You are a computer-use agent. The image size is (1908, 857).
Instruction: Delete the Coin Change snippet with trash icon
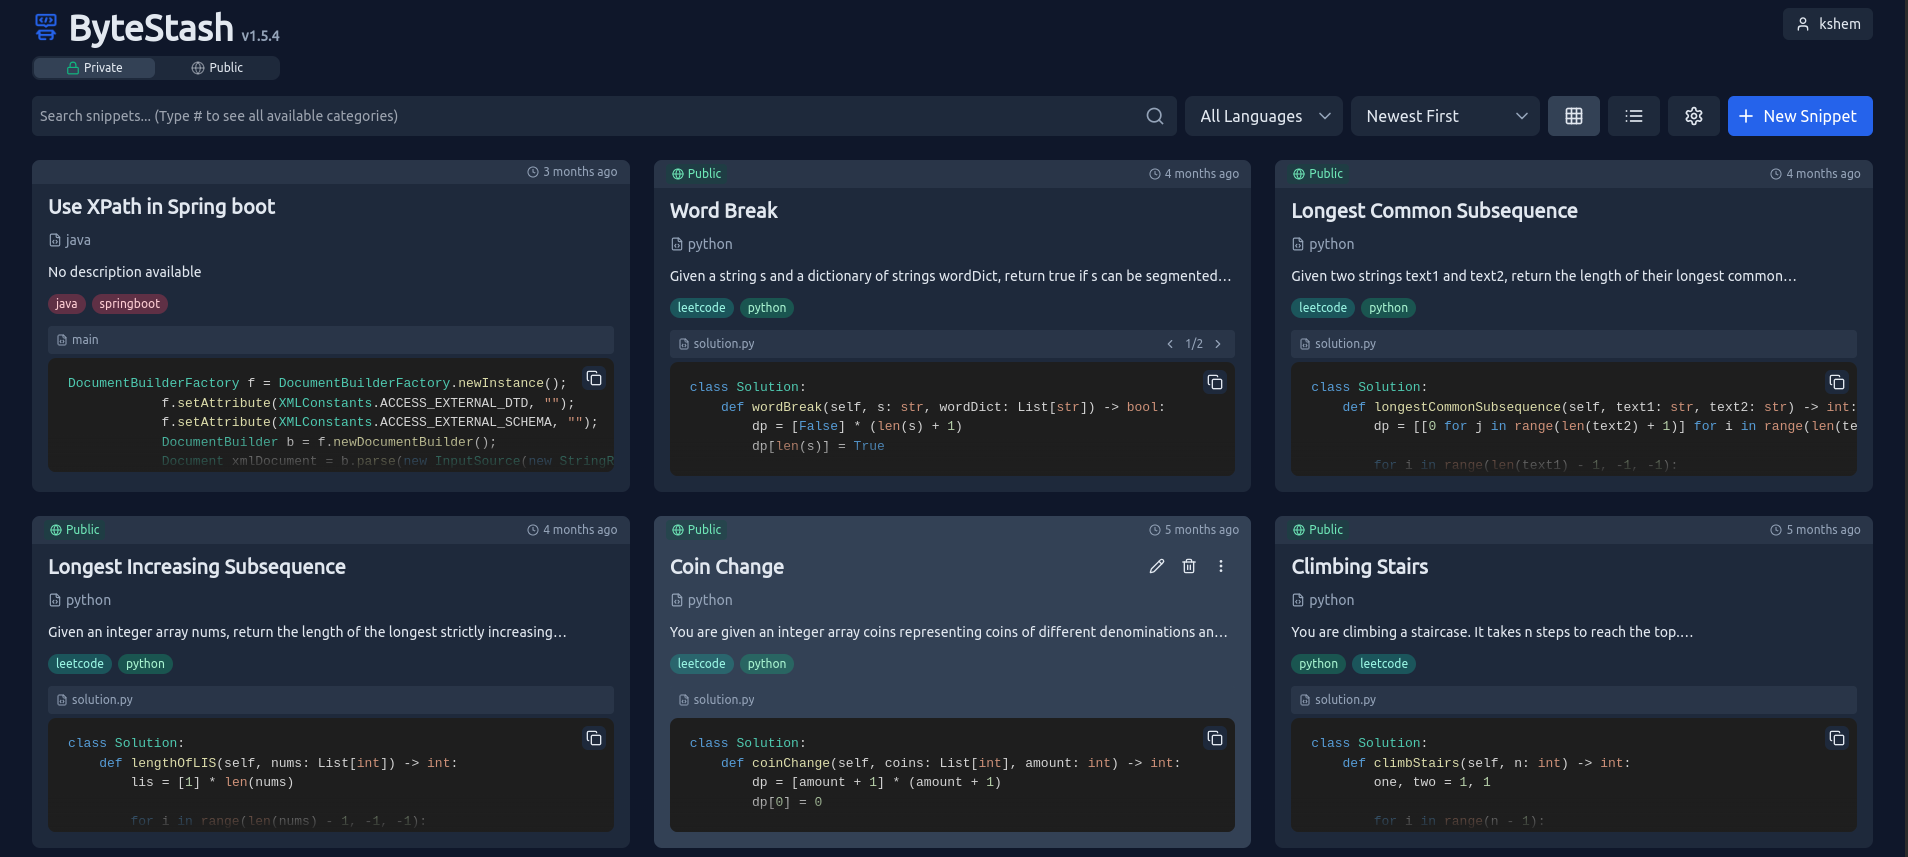pyautogui.click(x=1189, y=566)
